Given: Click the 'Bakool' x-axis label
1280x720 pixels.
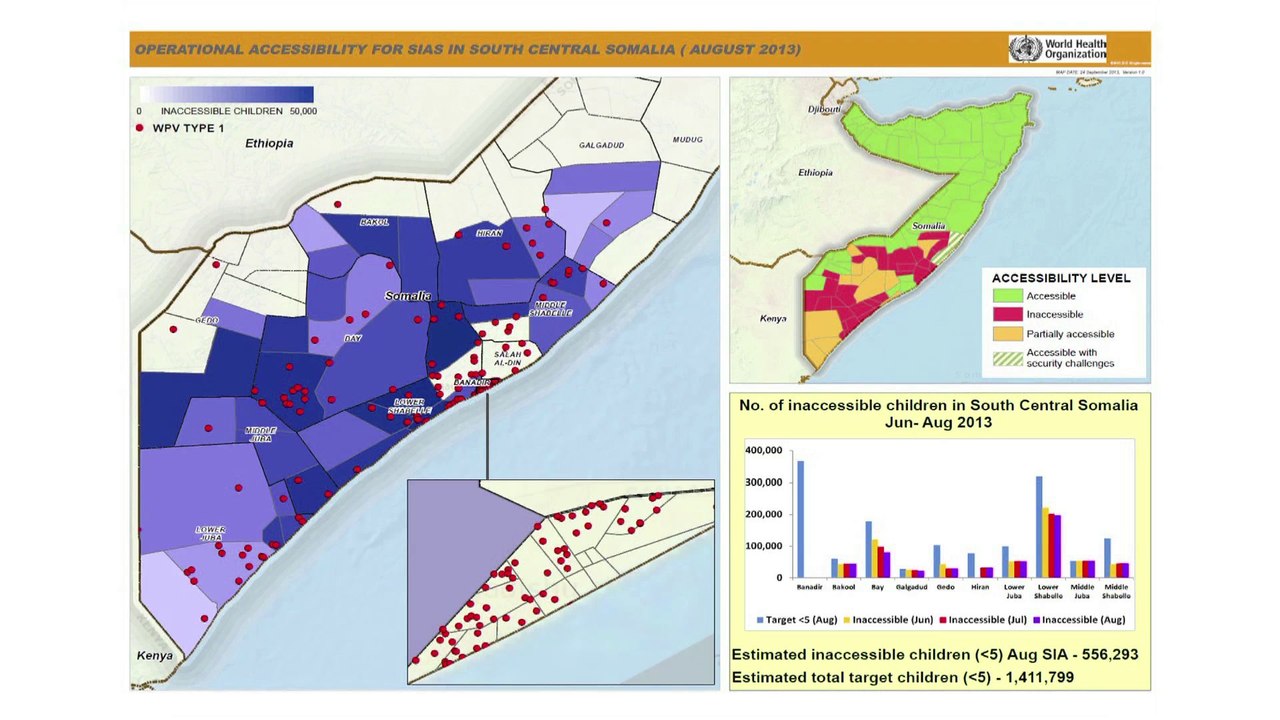Looking at the screenshot, I should click(x=845, y=586).
